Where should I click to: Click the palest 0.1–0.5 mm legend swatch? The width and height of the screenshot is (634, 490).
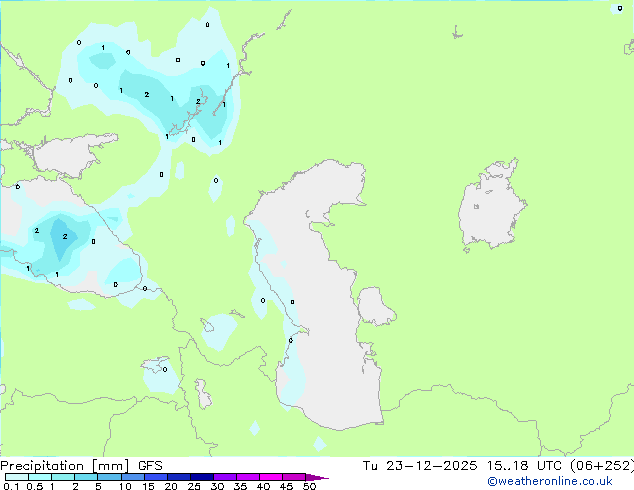pos(17,477)
